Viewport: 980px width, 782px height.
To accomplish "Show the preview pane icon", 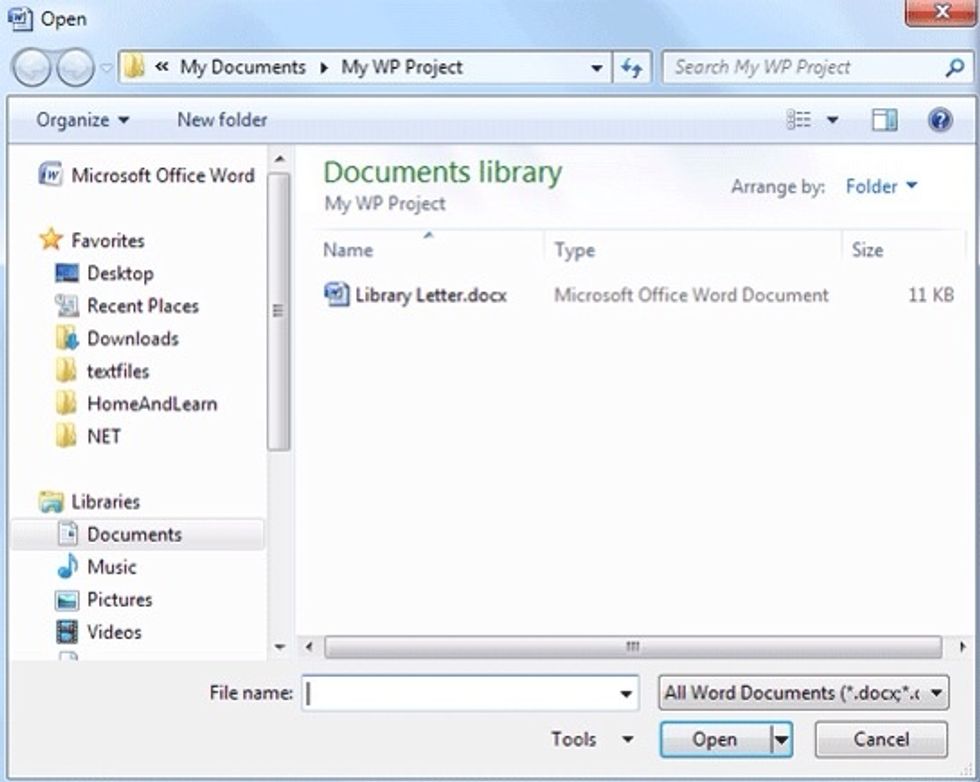I will tap(884, 120).
